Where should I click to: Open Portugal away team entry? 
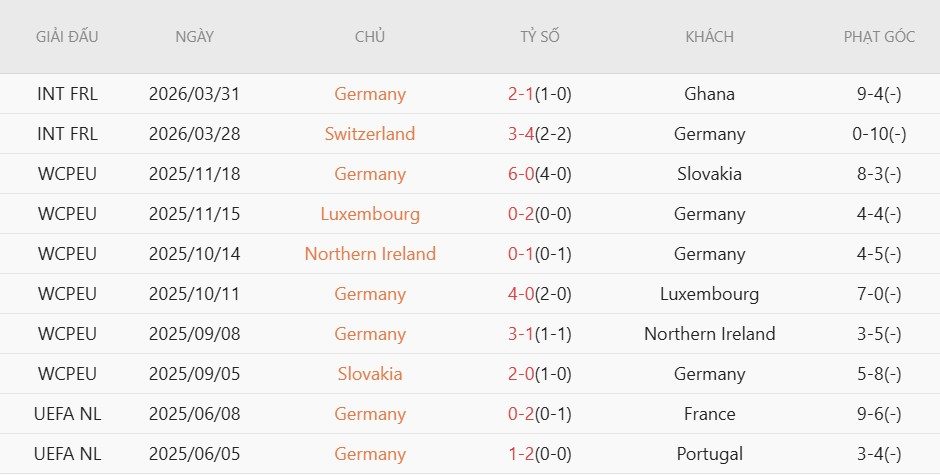tap(709, 454)
